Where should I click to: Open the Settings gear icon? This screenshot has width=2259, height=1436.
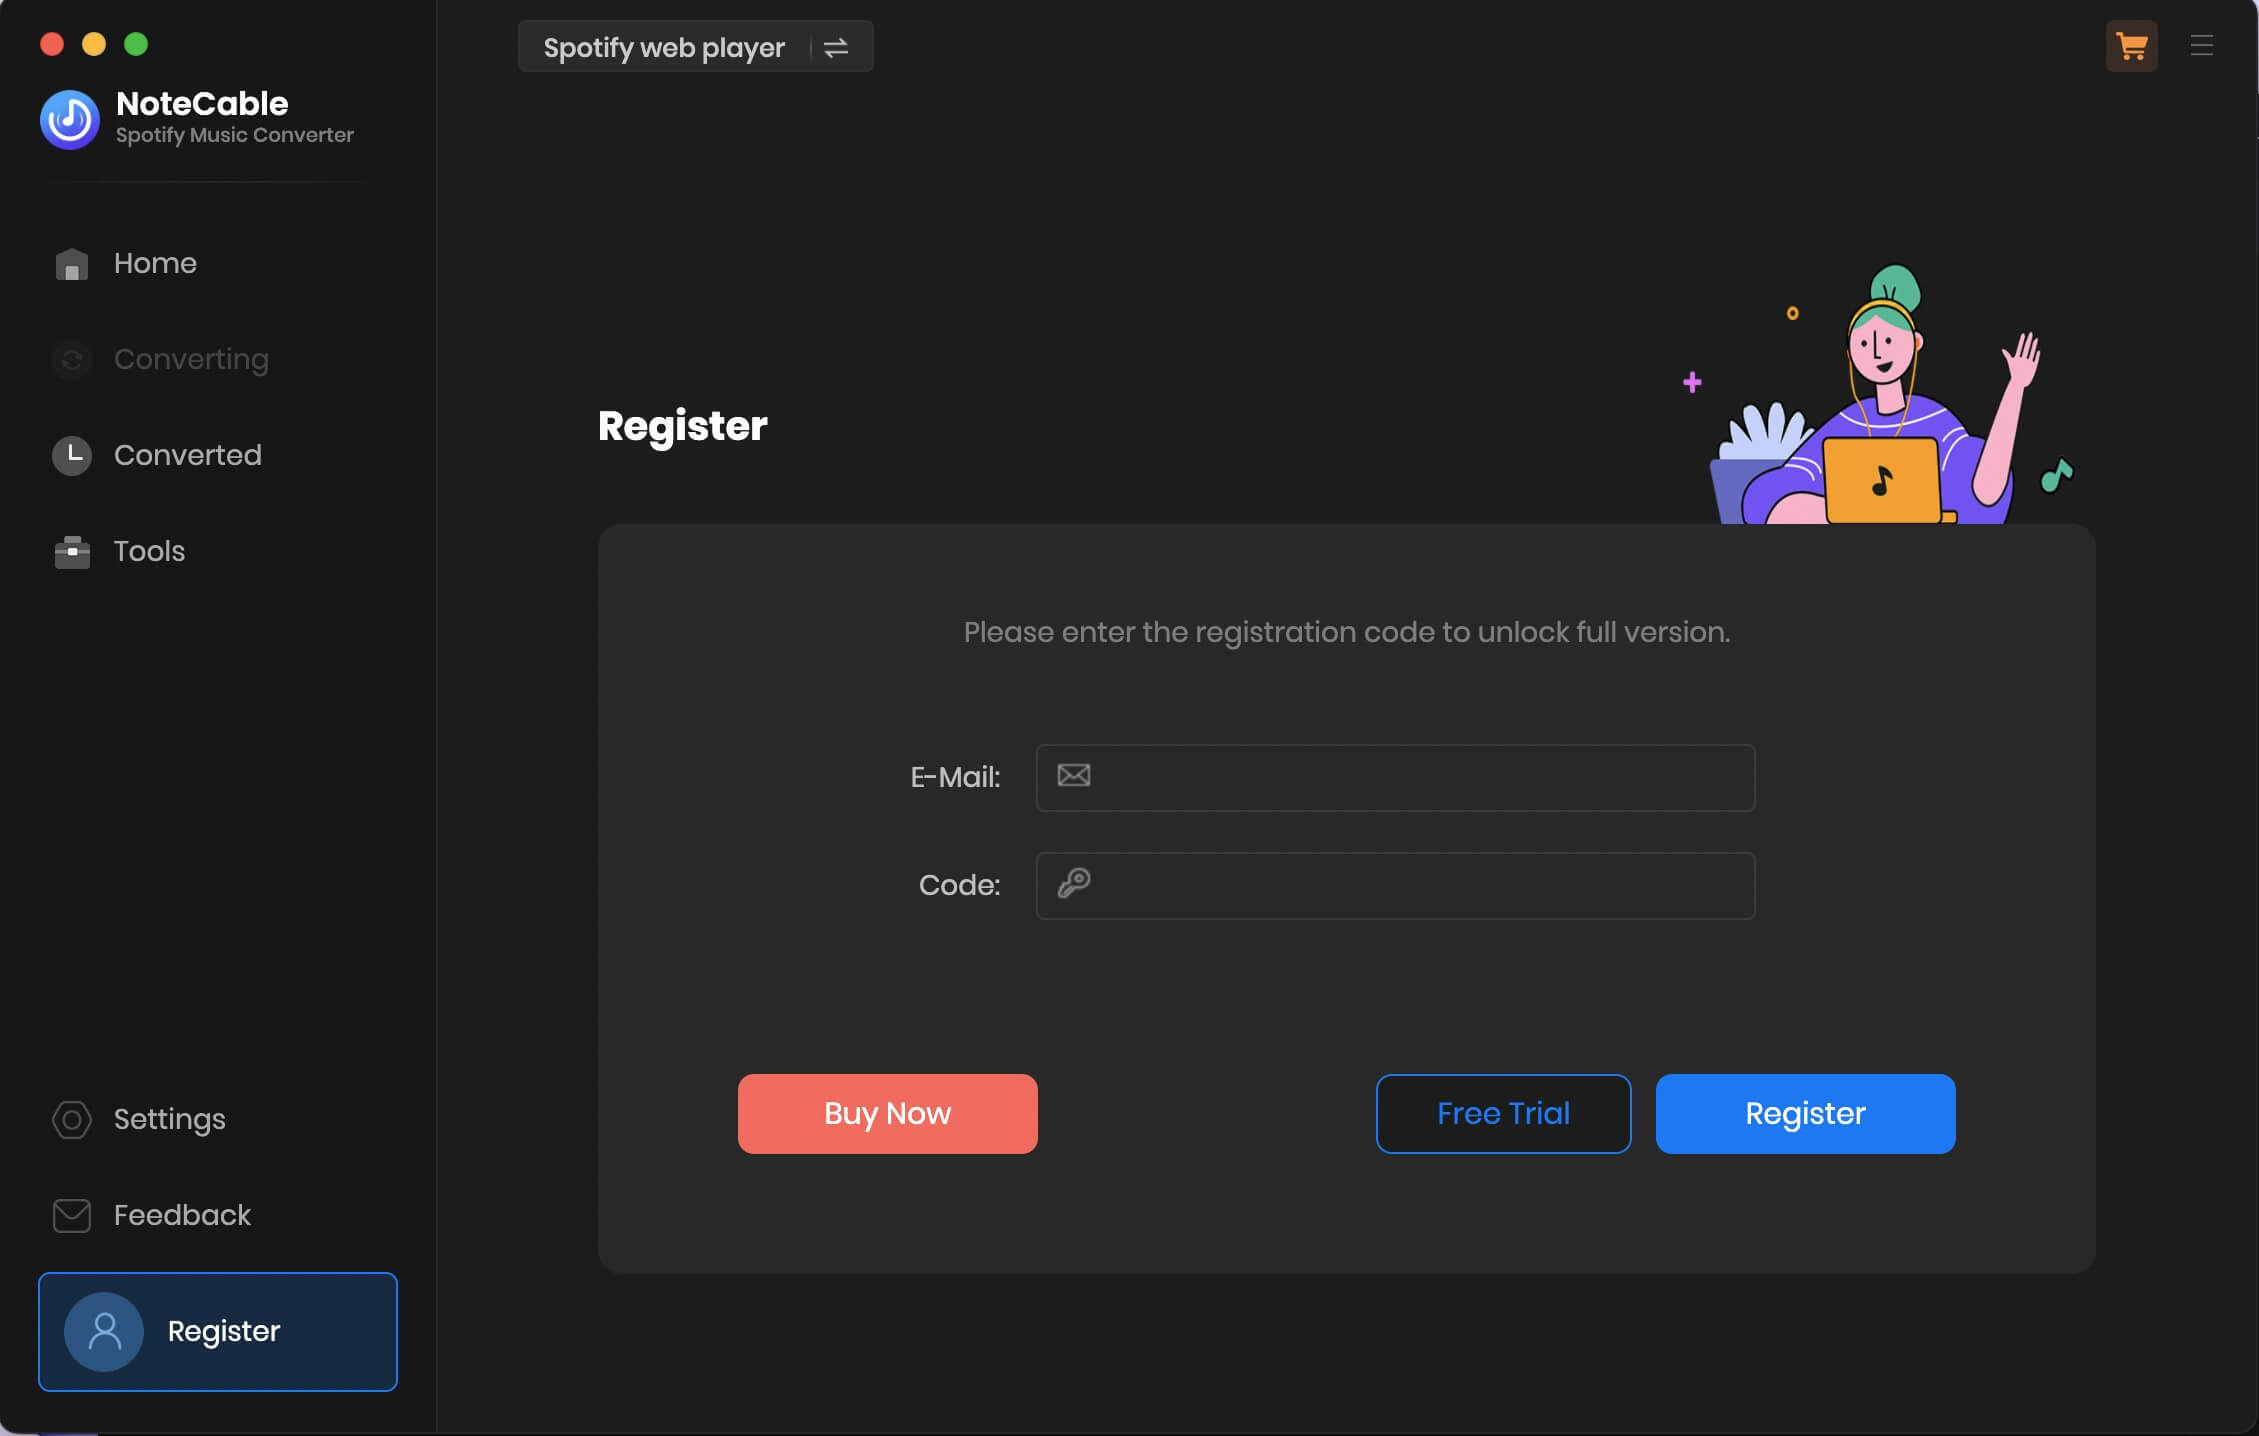[68, 1120]
